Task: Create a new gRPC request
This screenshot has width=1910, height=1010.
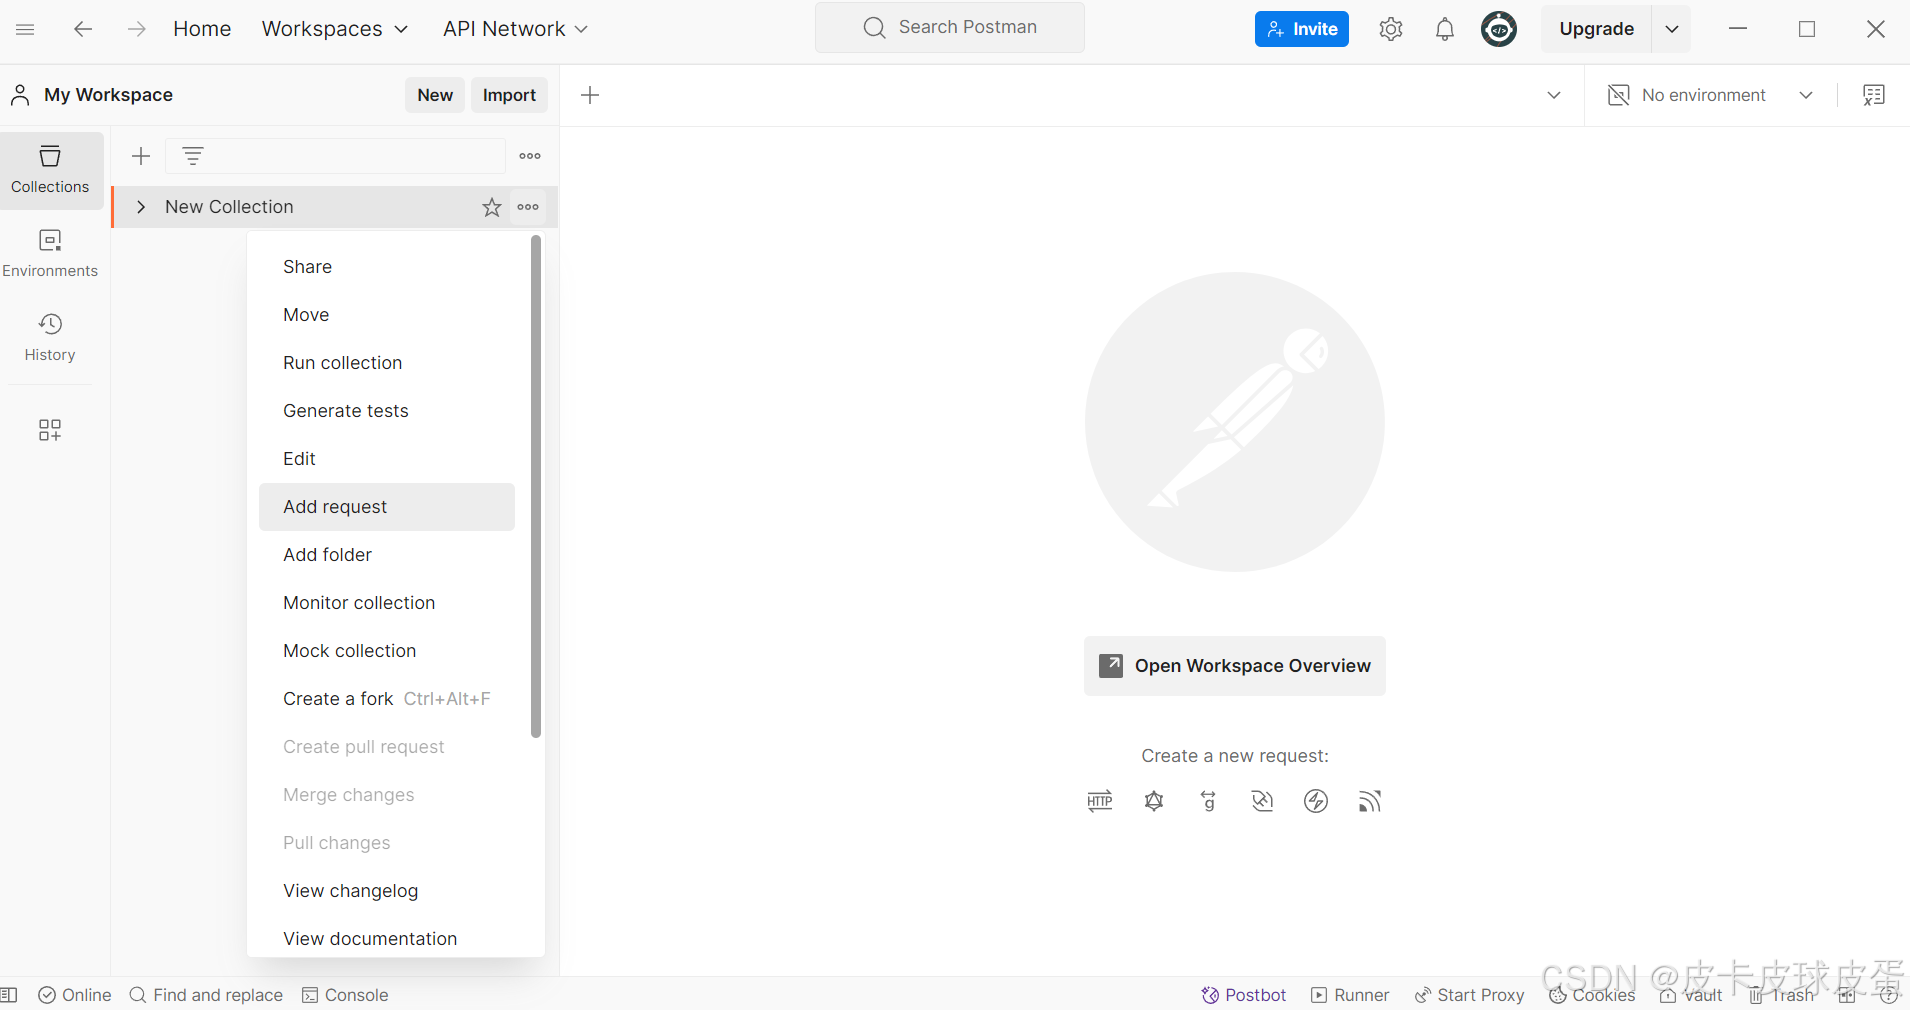Action: 1208,801
